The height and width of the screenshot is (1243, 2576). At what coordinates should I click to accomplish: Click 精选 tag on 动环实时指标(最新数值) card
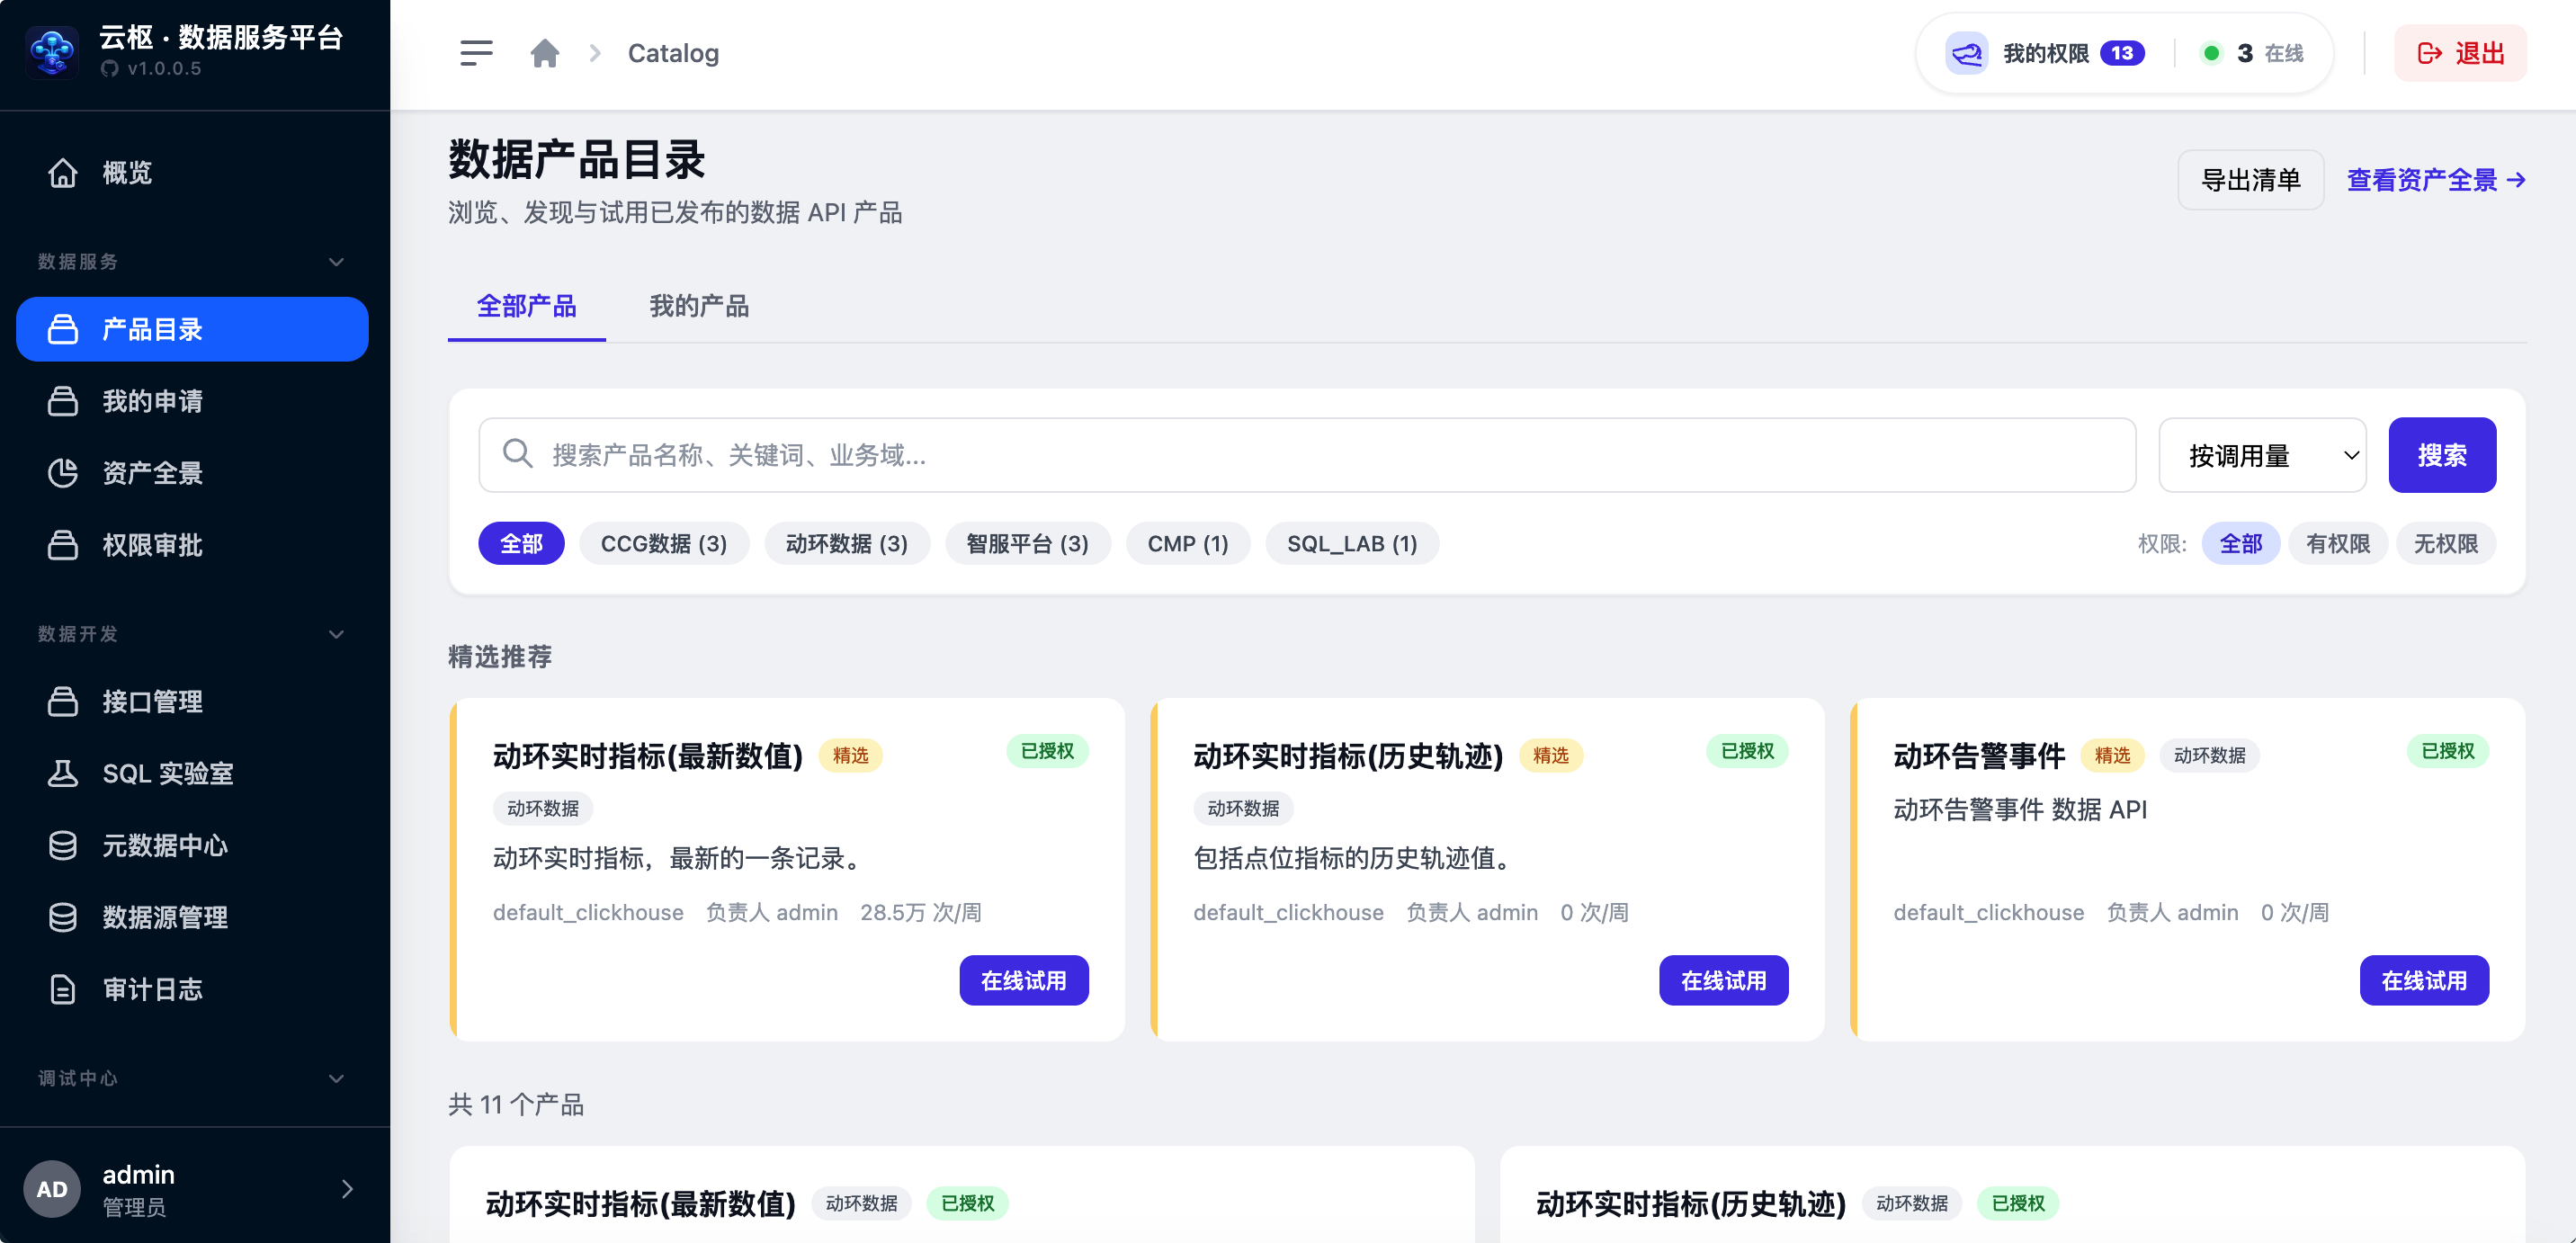click(x=850, y=755)
